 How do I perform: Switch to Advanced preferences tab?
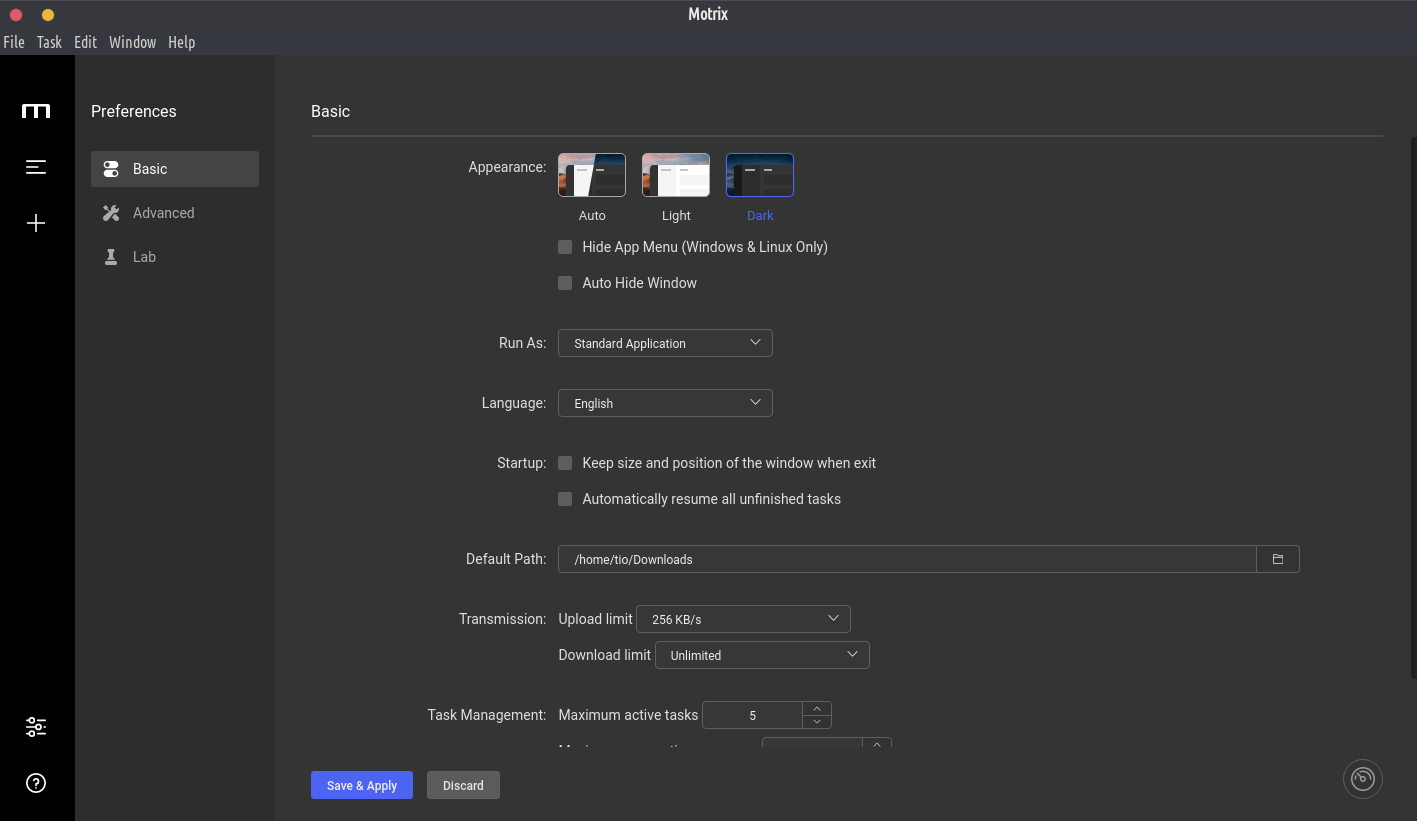tap(163, 213)
